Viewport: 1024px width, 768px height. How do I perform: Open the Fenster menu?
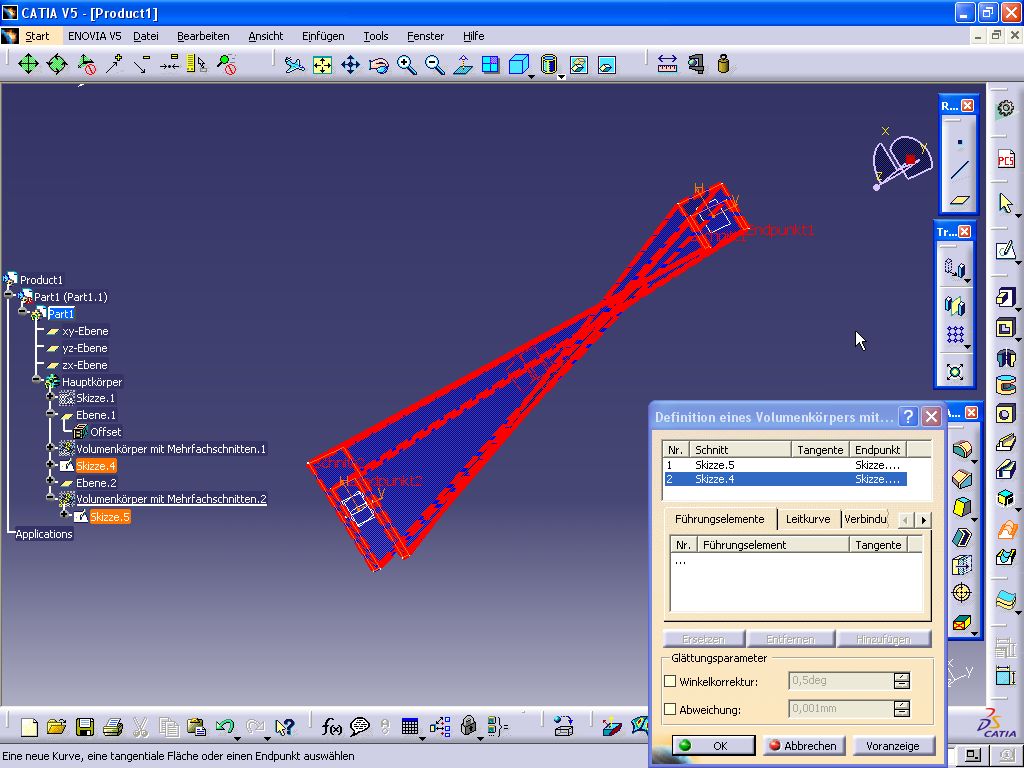(425, 36)
